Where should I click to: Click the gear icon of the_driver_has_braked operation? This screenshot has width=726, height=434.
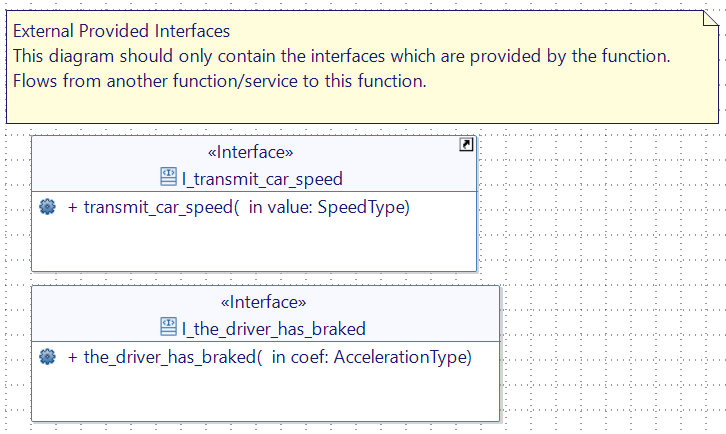pos(47,357)
